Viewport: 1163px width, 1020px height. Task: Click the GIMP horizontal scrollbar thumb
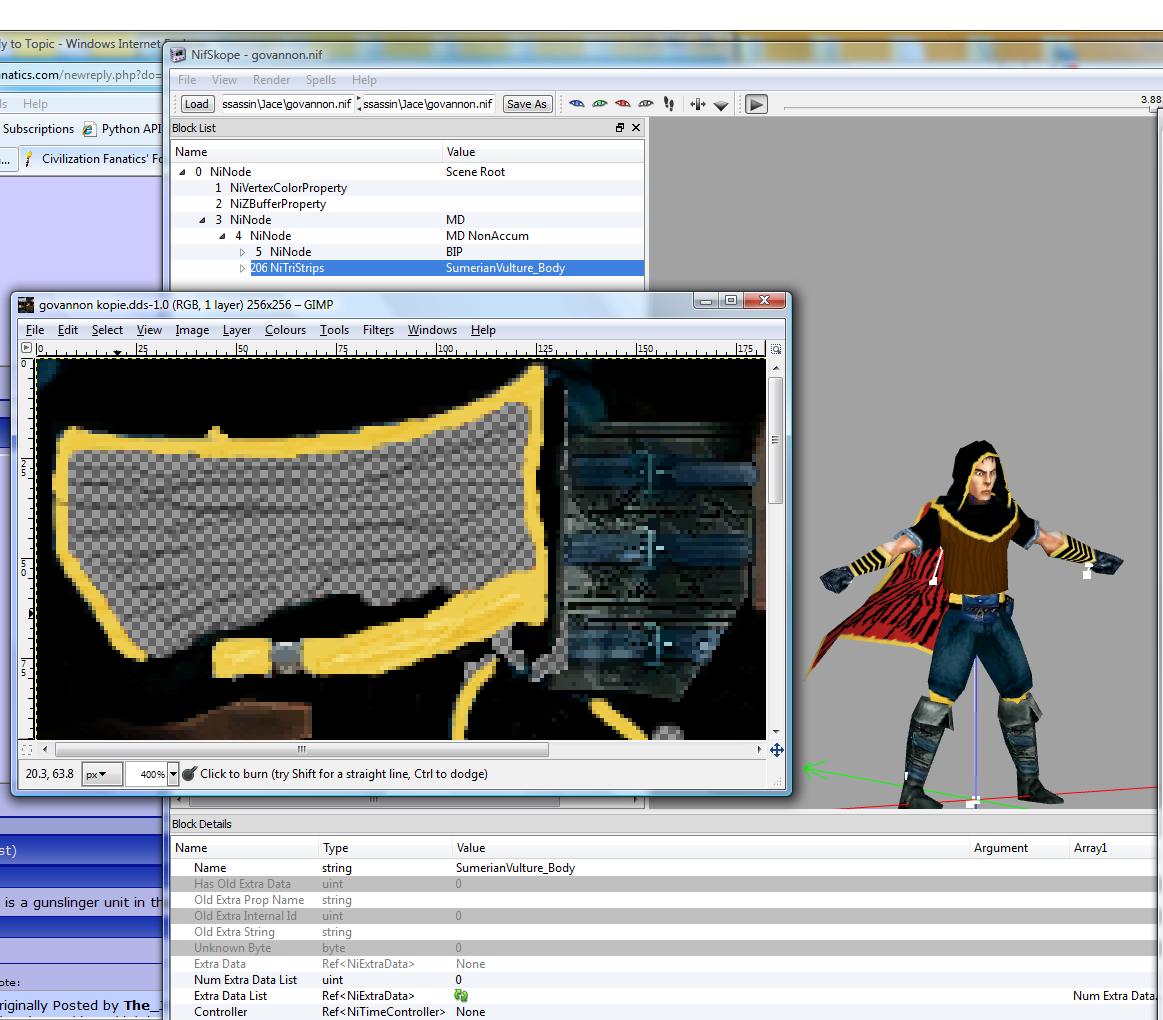point(302,749)
